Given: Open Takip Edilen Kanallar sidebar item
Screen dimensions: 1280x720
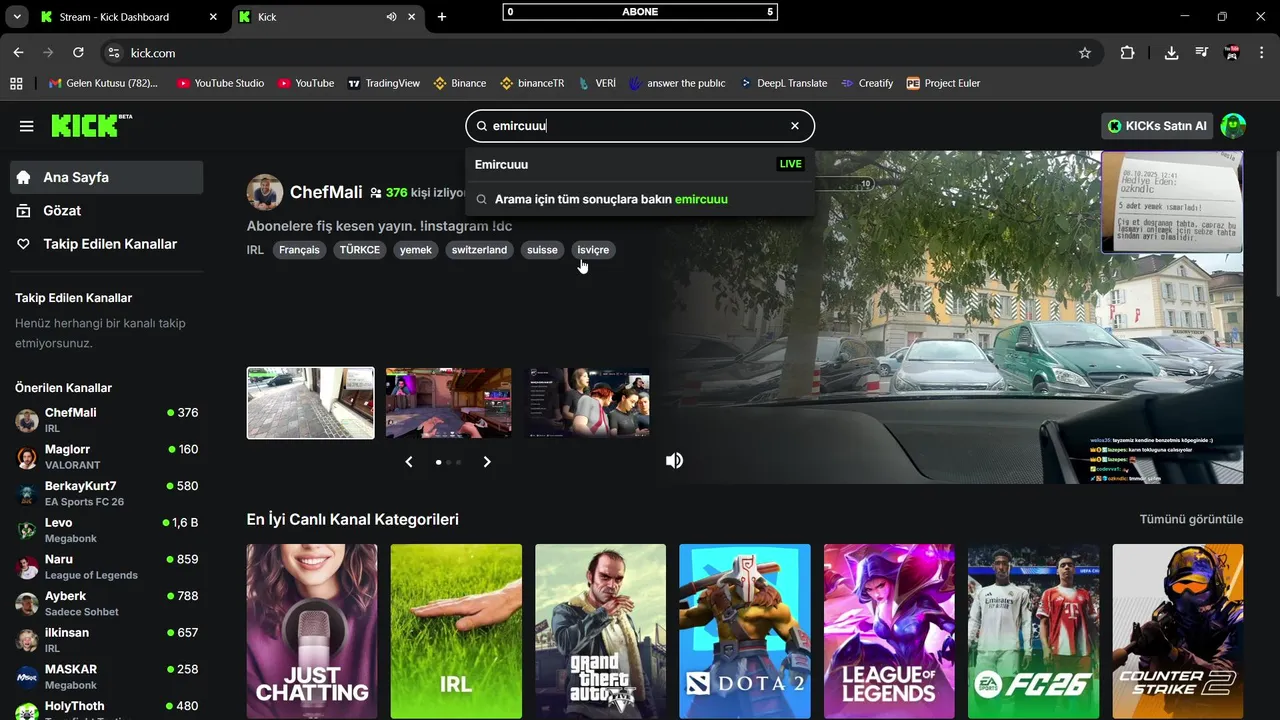Looking at the screenshot, I should click(x=106, y=244).
